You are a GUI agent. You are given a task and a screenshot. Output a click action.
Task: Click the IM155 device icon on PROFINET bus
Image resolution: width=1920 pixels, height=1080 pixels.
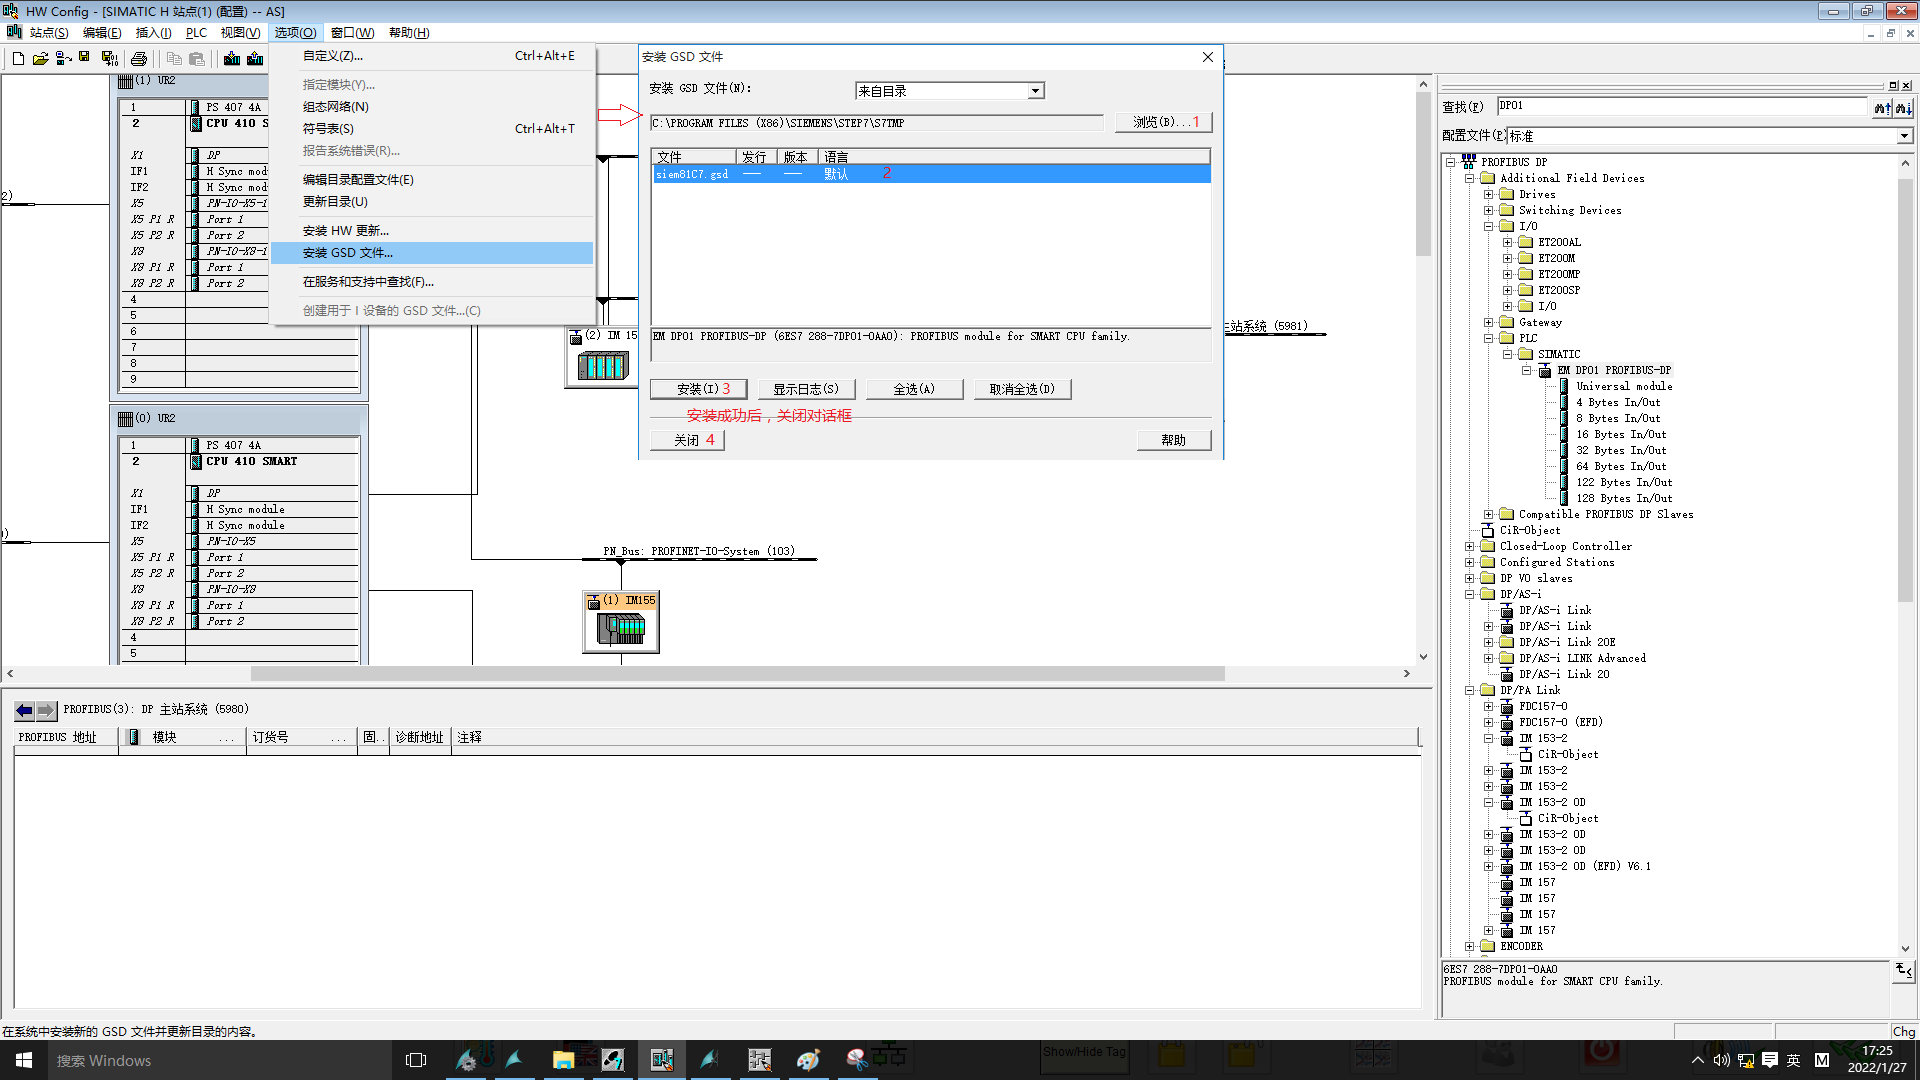tap(621, 627)
